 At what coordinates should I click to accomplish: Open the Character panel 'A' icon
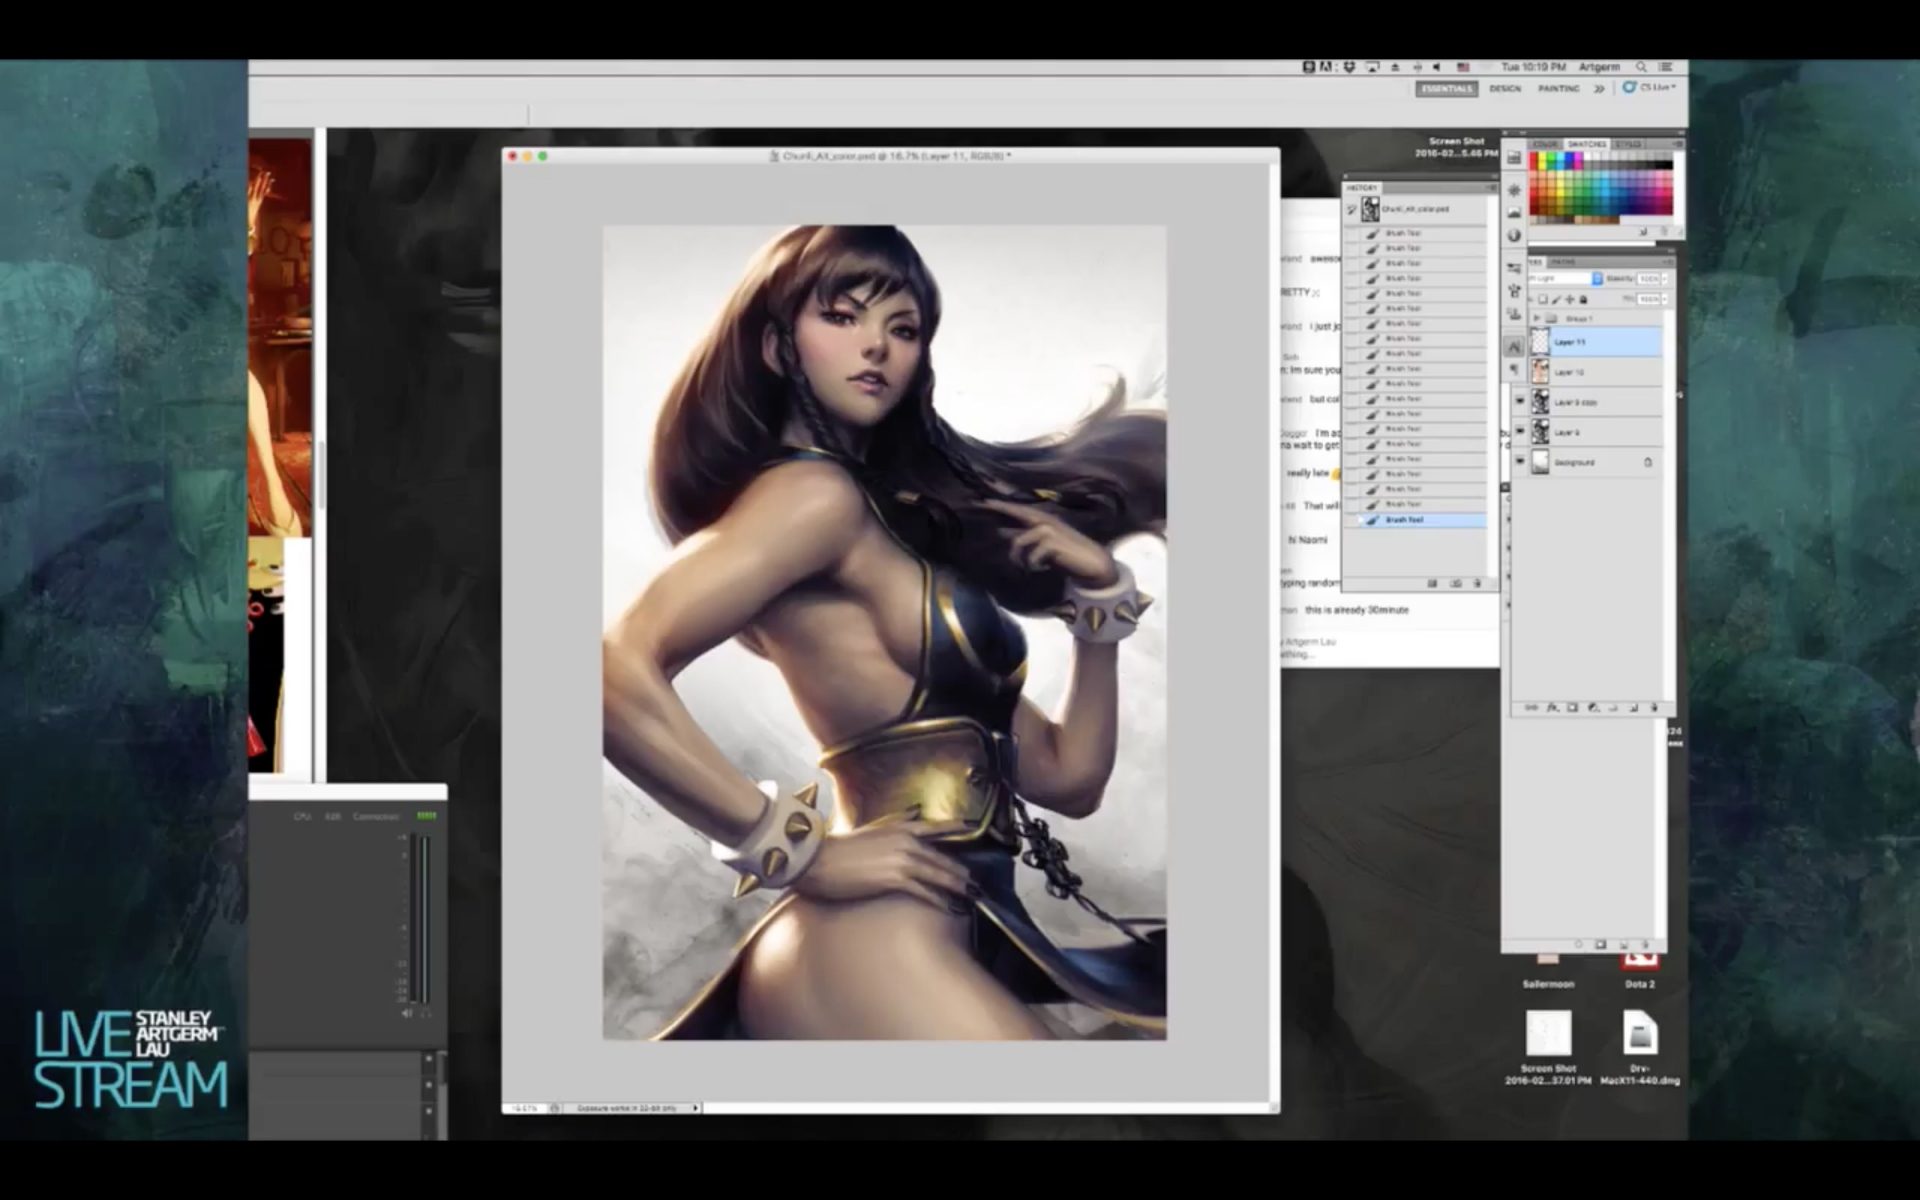pyautogui.click(x=1514, y=346)
